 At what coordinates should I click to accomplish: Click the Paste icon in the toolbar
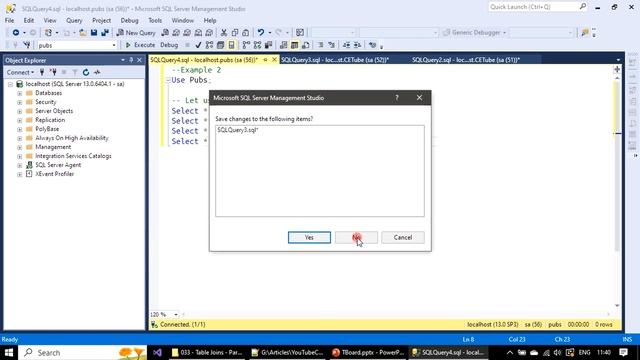coord(245,33)
